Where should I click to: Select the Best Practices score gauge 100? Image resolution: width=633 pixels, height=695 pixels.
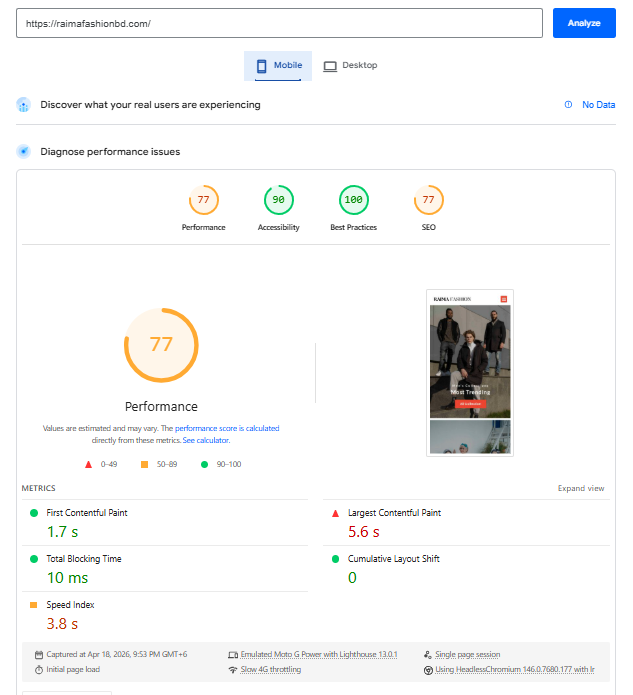[x=353, y=200]
